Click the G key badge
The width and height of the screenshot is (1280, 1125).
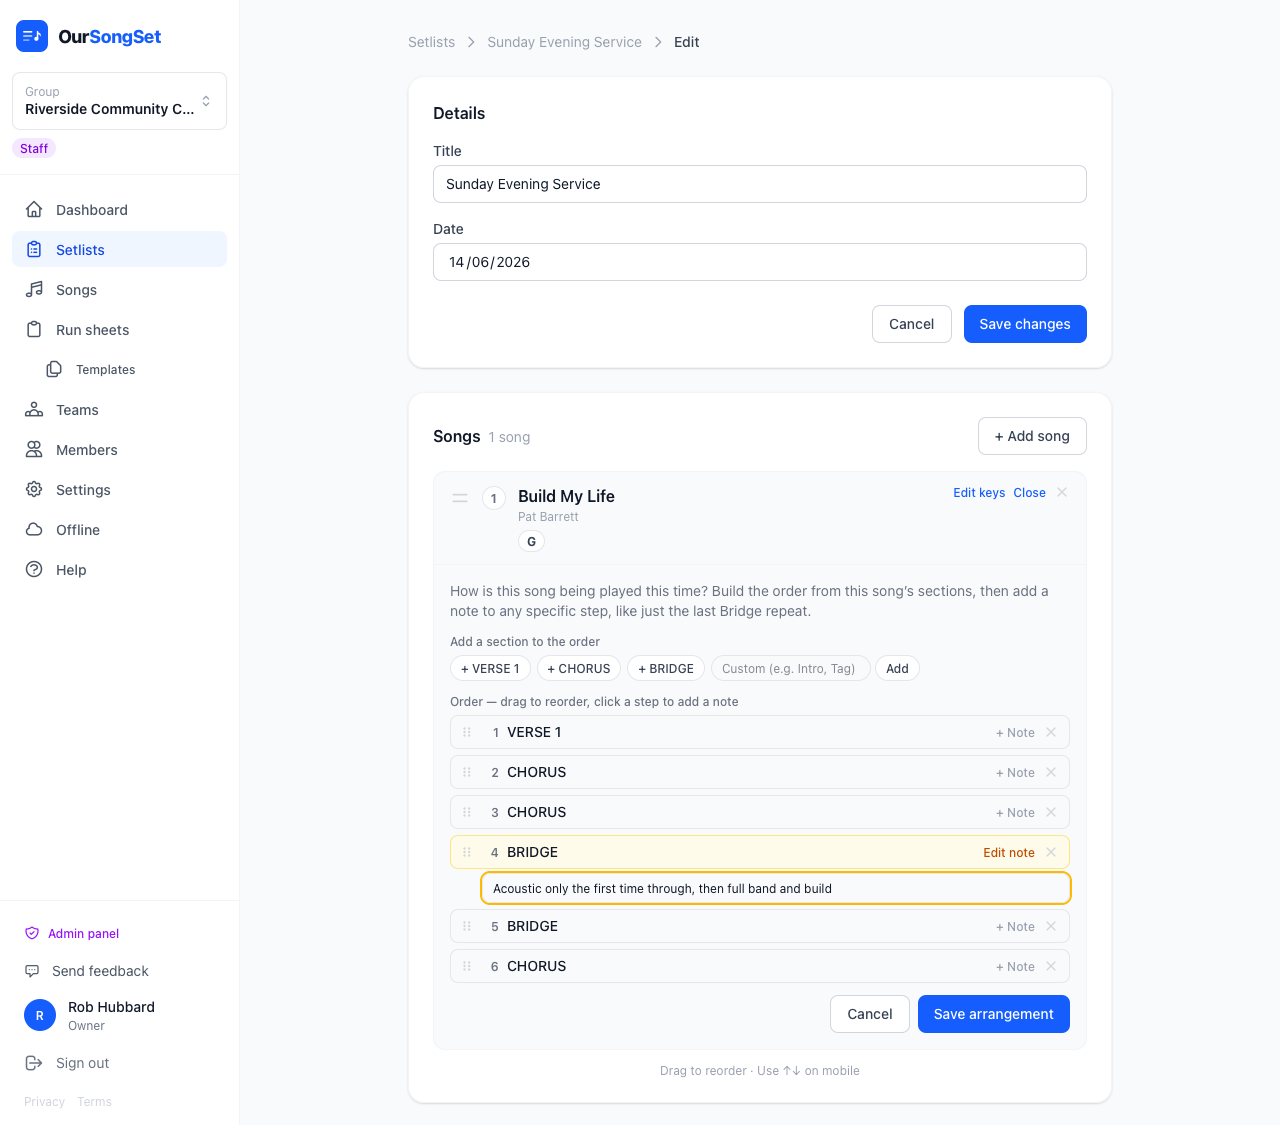tap(531, 542)
